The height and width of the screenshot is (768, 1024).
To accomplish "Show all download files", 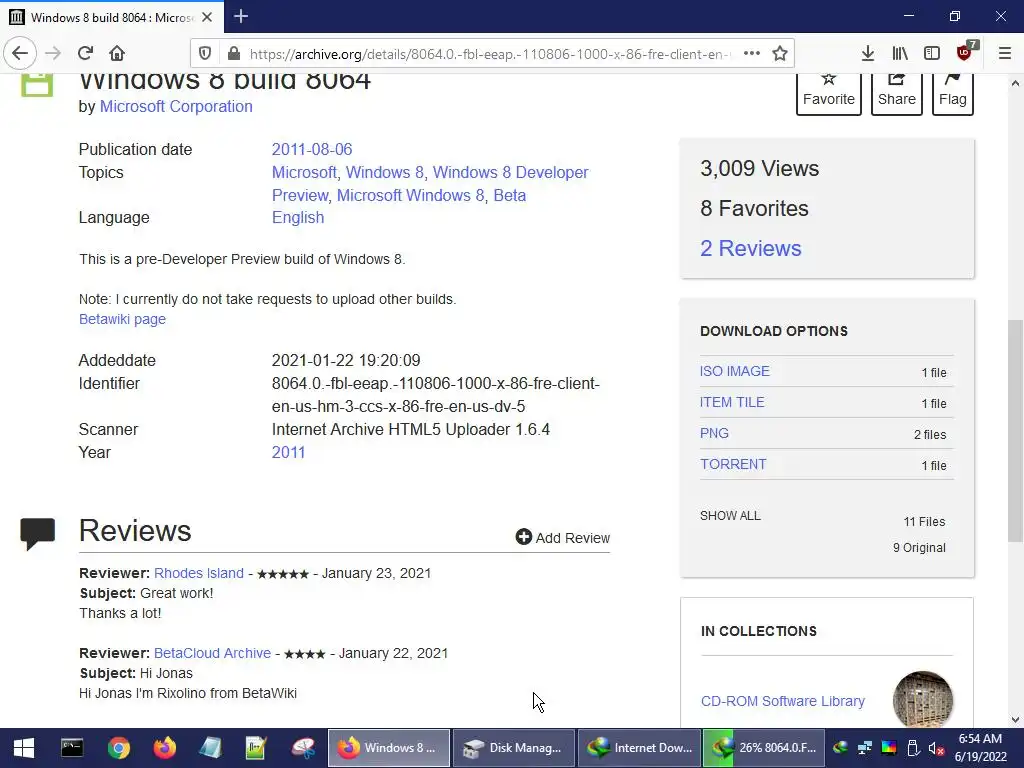I will click(730, 516).
